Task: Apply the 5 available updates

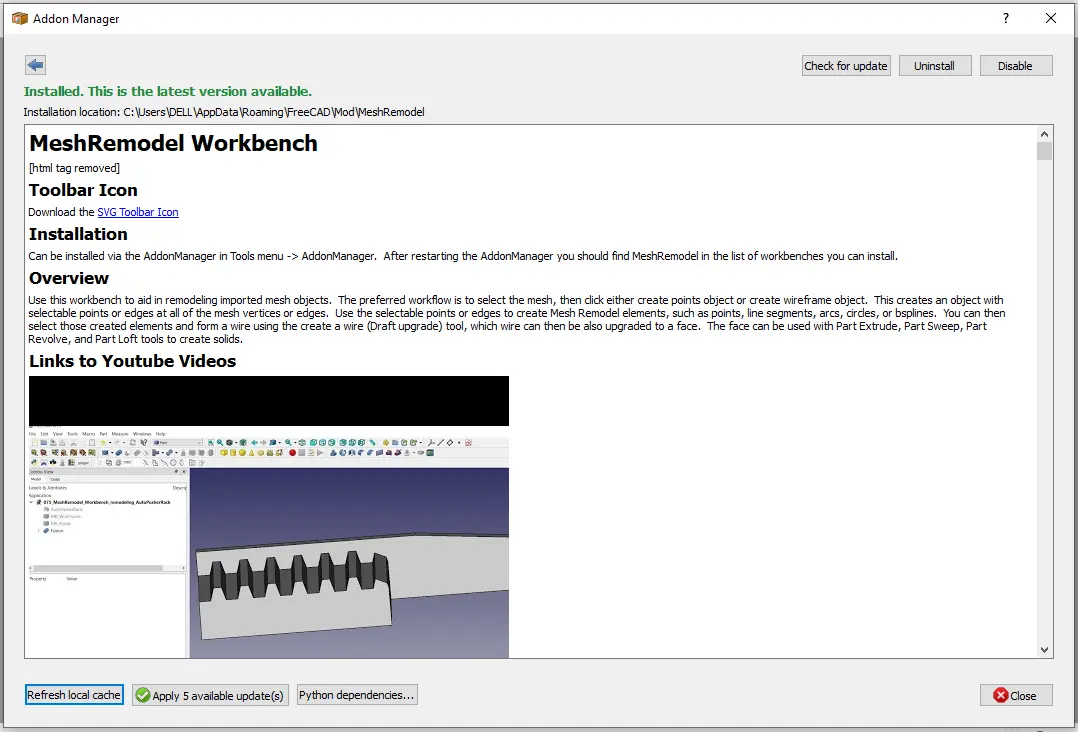Action: click(x=210, y=694)
